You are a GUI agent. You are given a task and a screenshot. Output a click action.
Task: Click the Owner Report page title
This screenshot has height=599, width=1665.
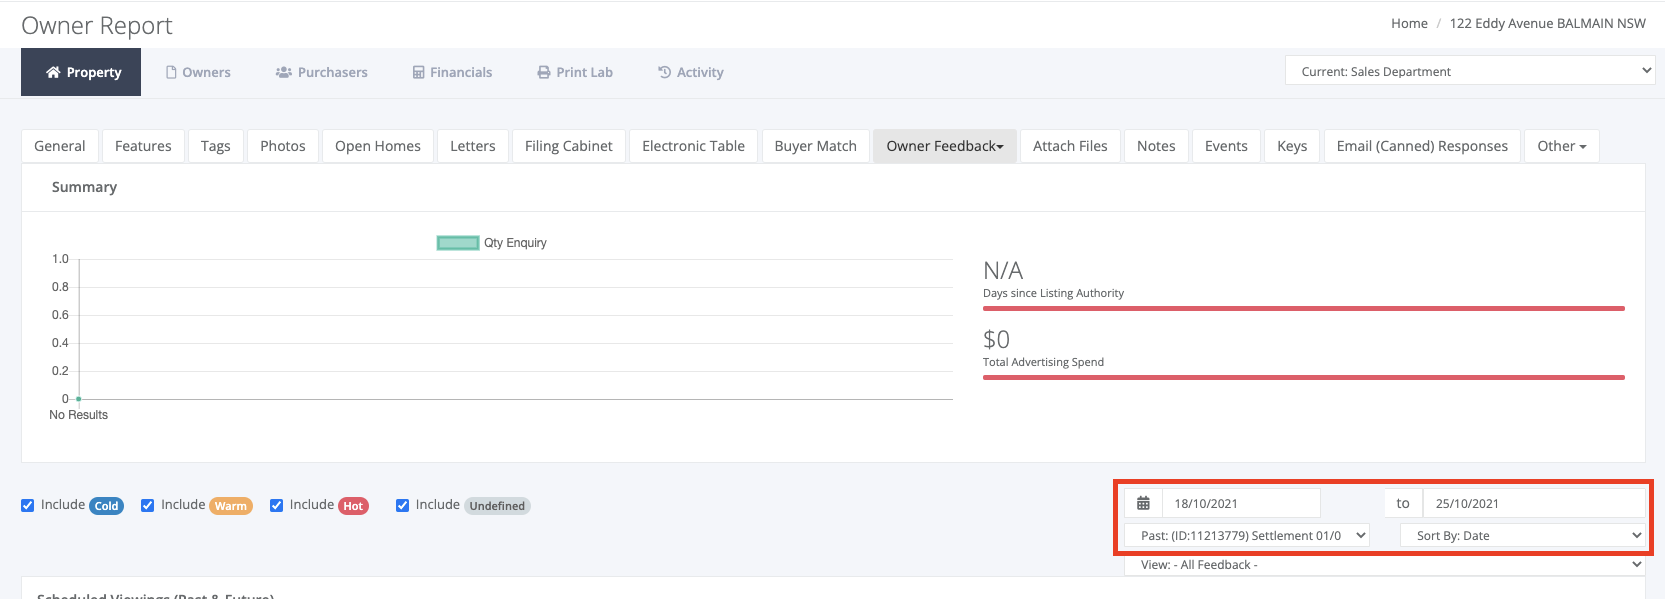[97, 25]
